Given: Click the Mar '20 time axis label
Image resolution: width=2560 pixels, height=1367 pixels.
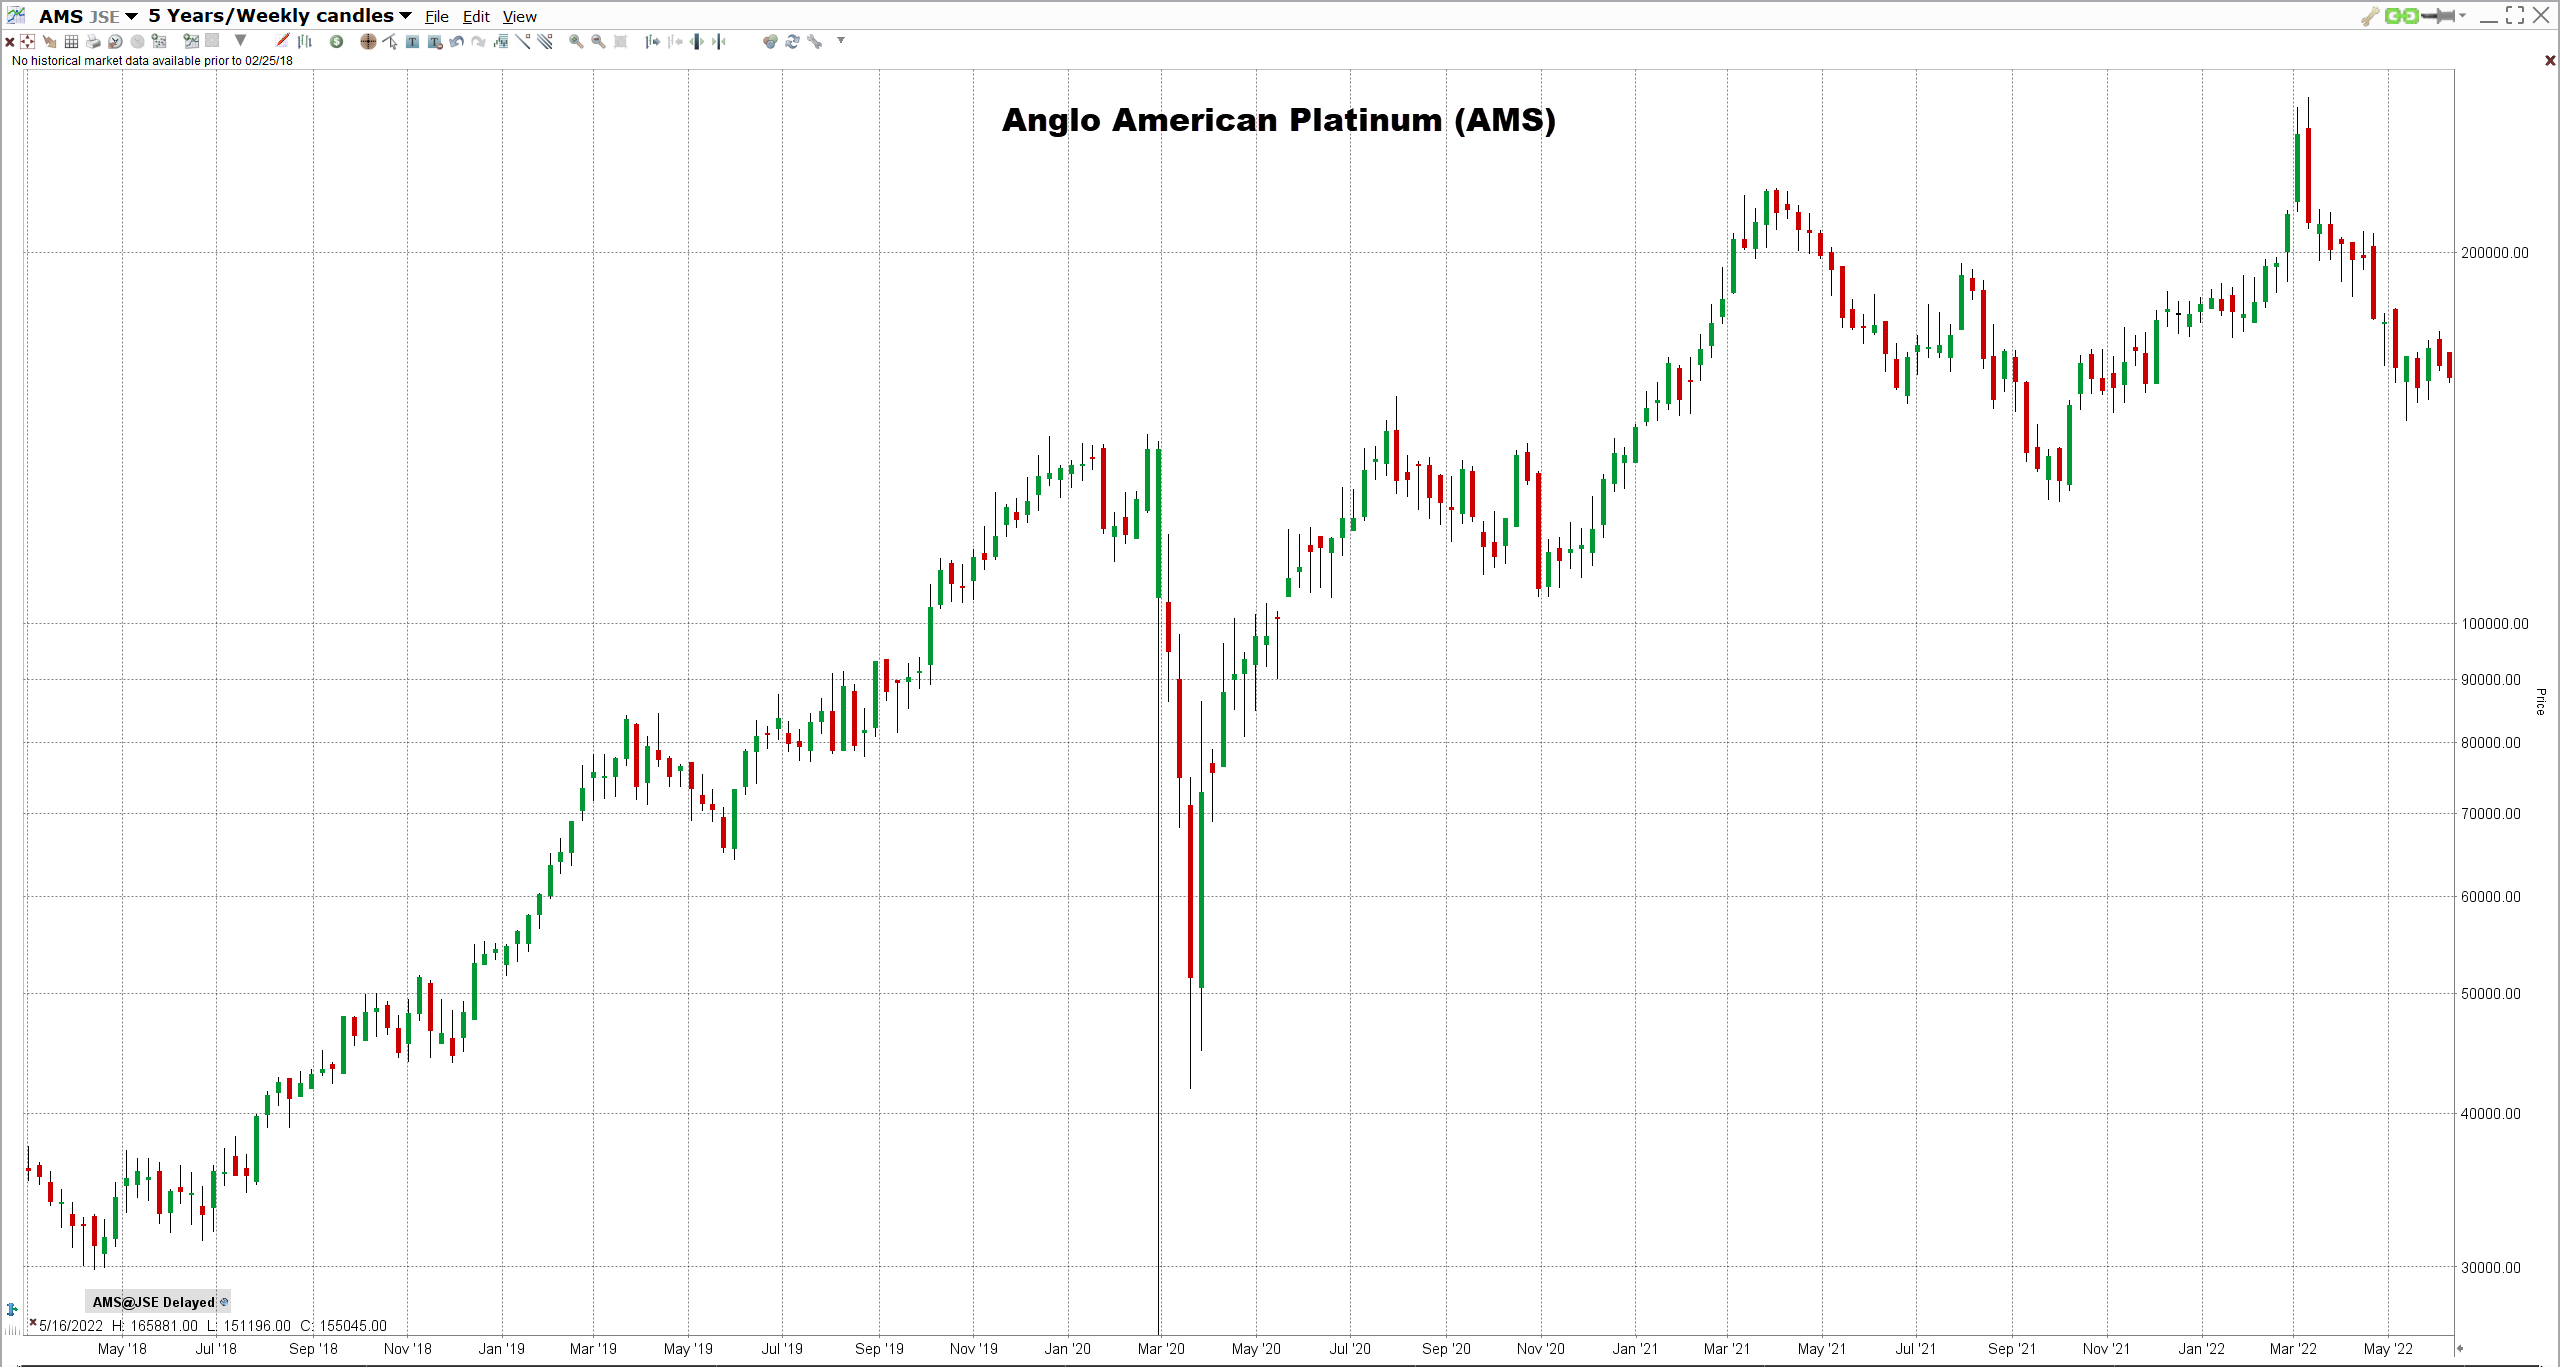Looking at the screenshot, I should [x=1161, y=1348].
